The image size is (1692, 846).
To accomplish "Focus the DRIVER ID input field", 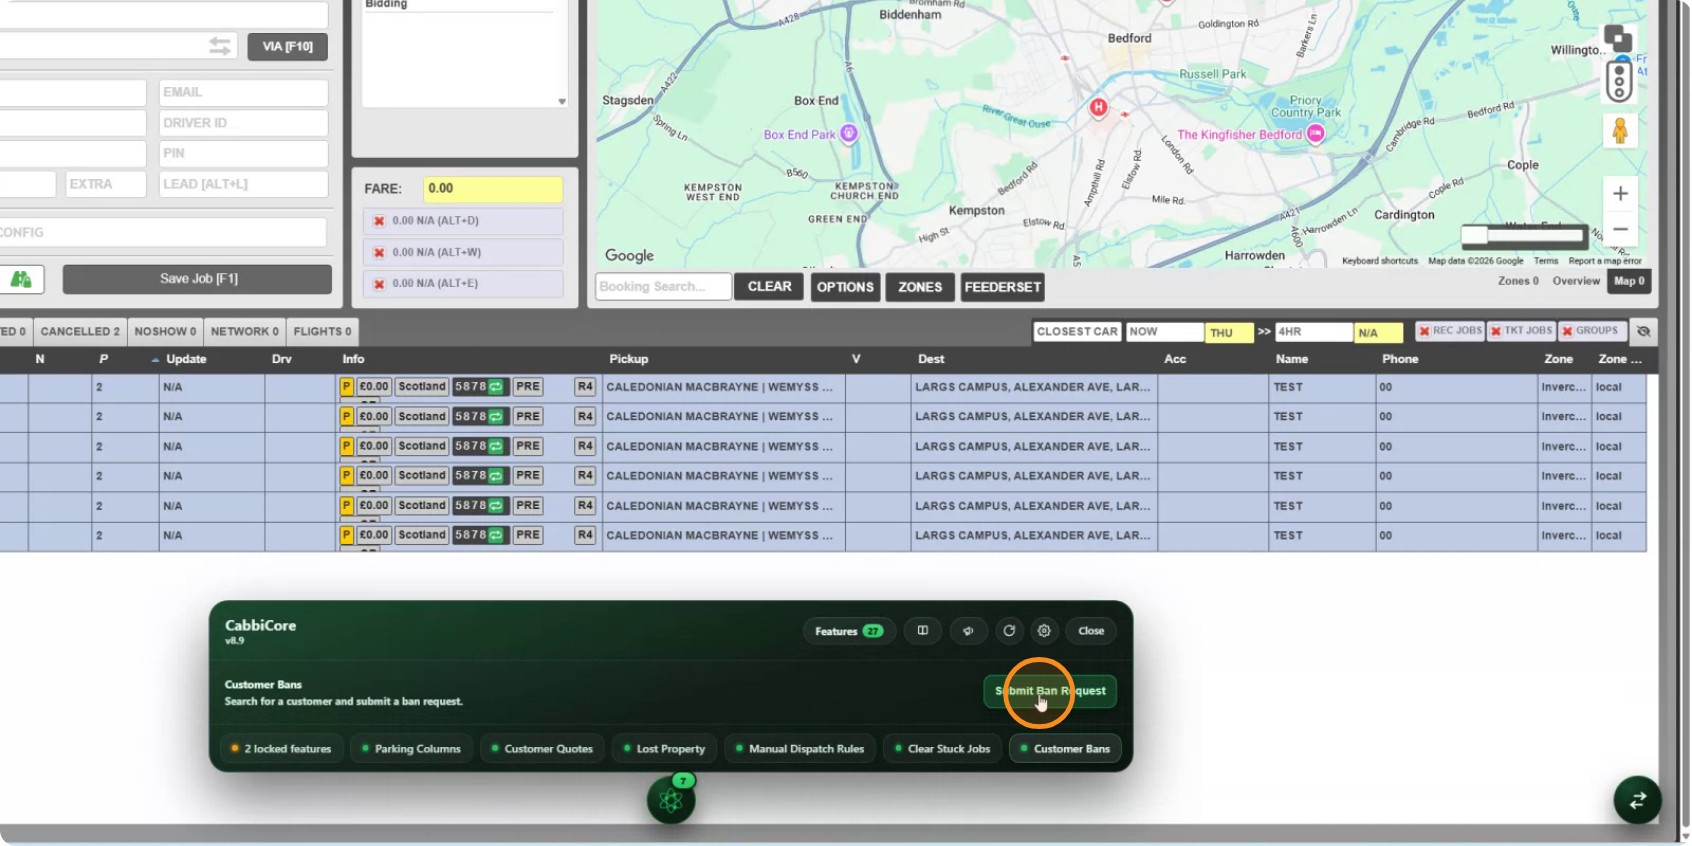I will point(243,123).
